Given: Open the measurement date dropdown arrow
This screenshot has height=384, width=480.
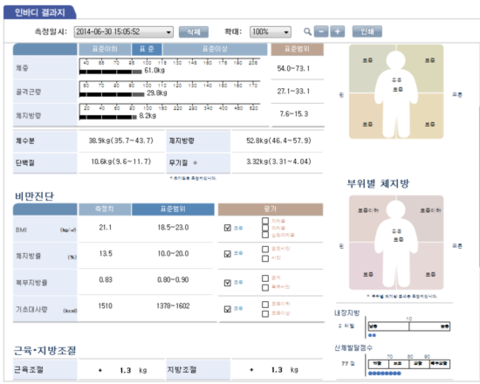Looking at the screenshot, I should coord(169,32).
